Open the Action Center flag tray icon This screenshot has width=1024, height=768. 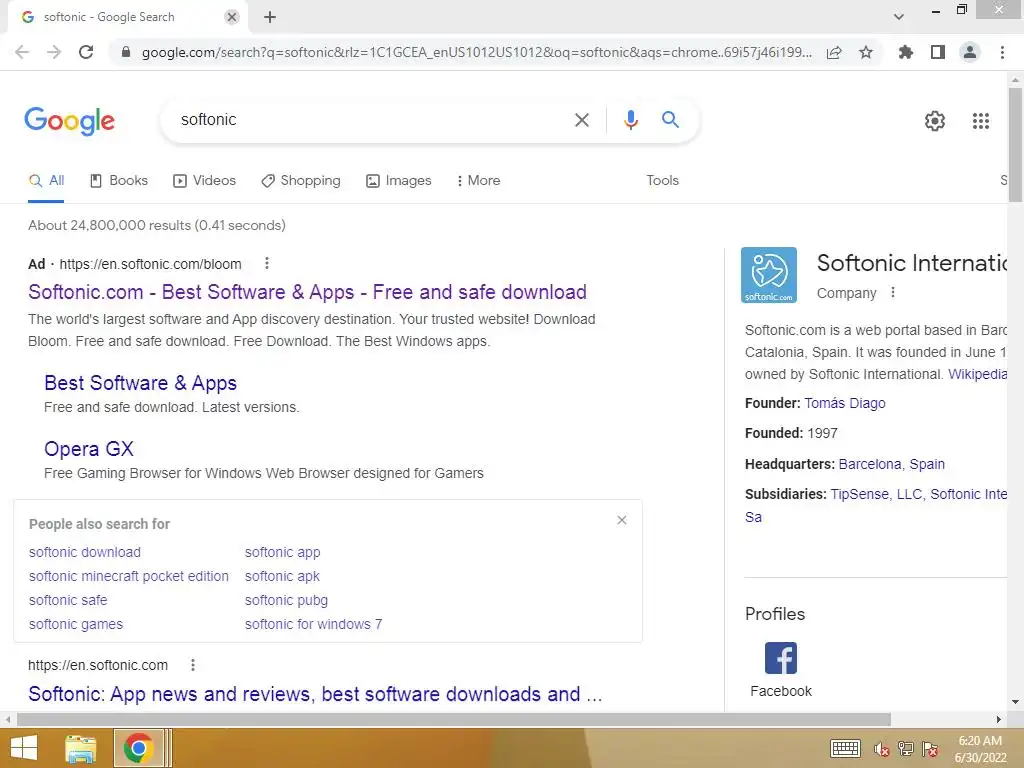click(930, 749)
